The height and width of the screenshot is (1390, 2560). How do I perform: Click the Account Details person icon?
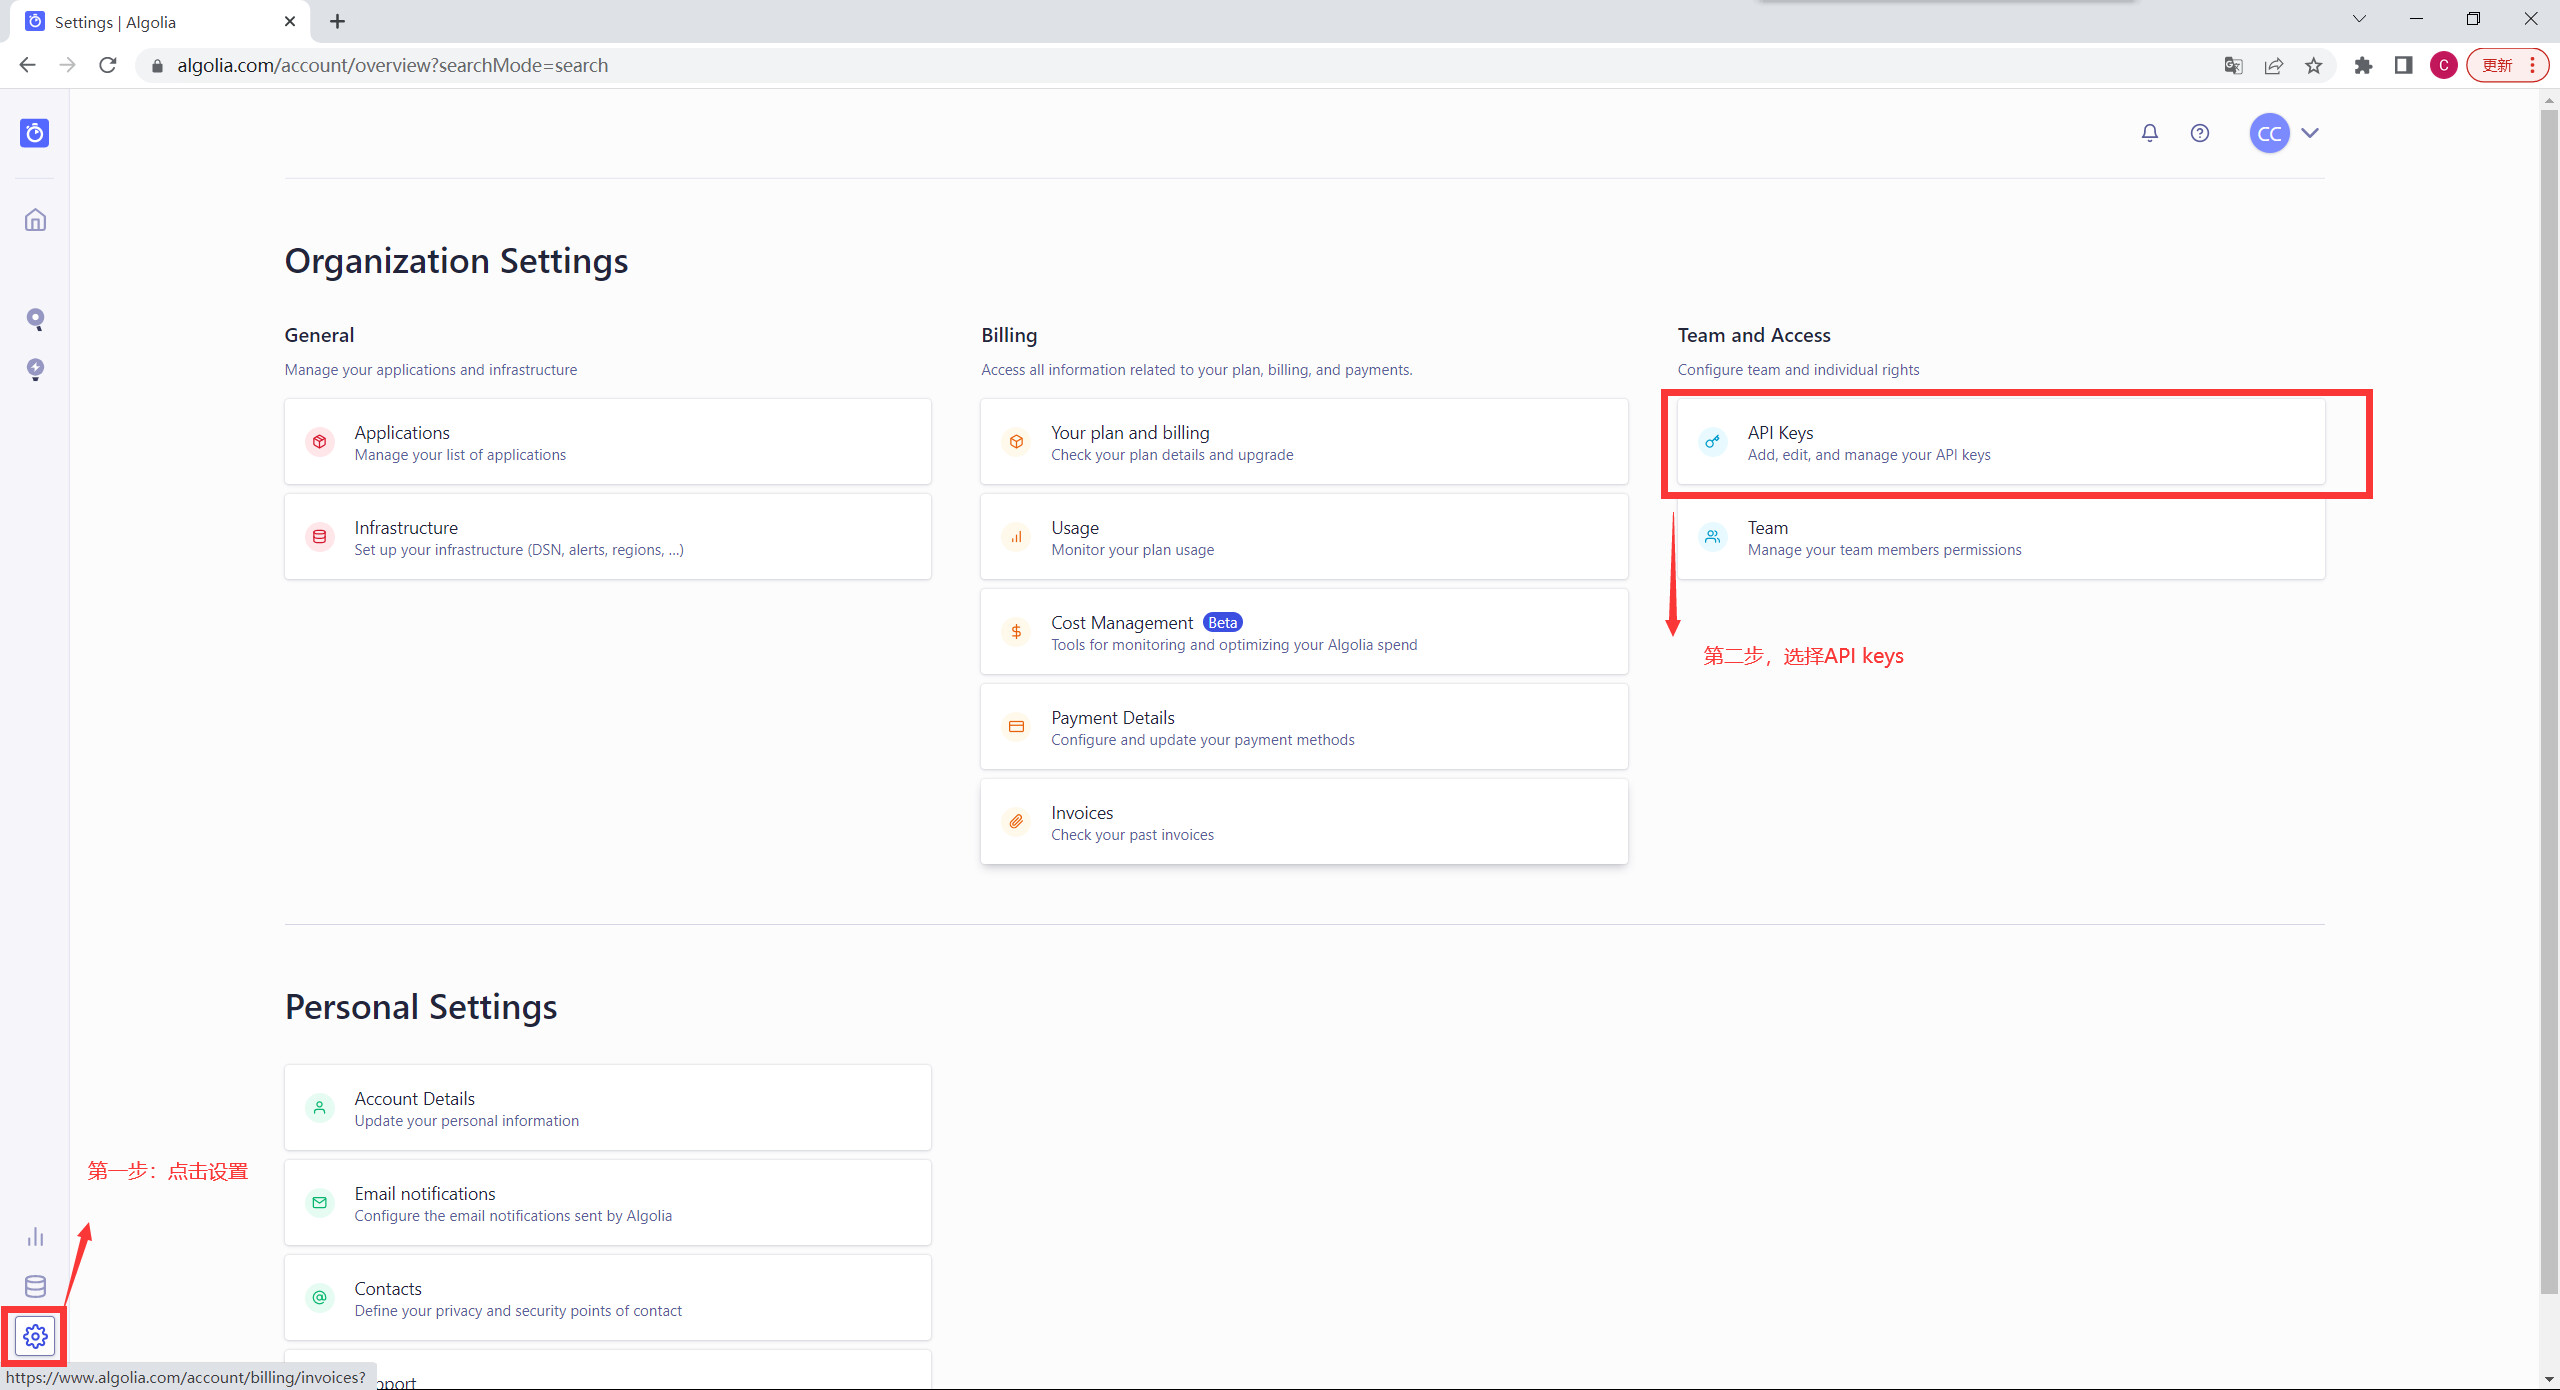(319, 1107)
